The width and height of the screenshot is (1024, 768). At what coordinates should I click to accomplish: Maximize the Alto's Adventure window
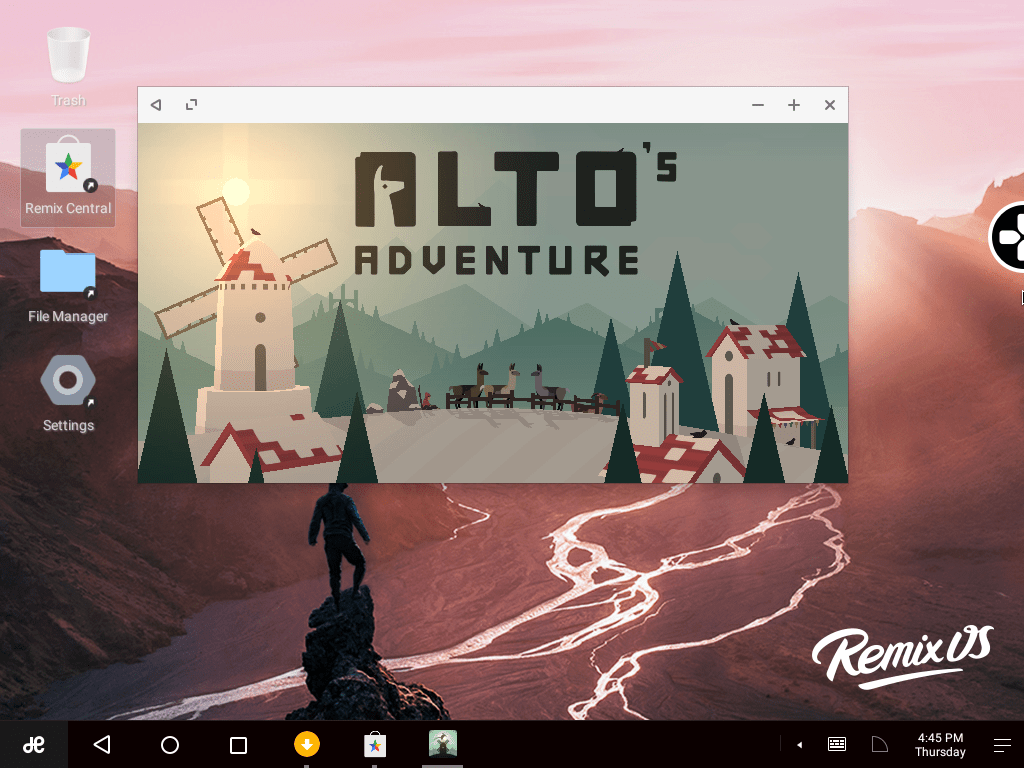pos(793,104)
